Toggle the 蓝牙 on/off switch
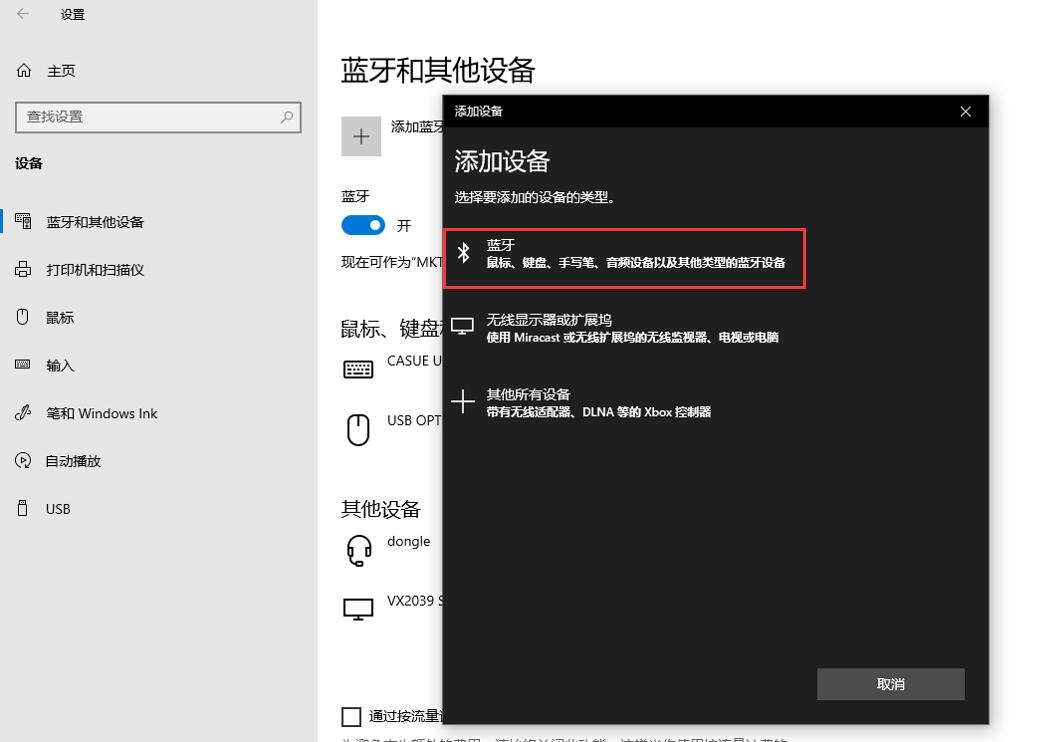This screenshot has width=1046, height=742. (364, 226)
